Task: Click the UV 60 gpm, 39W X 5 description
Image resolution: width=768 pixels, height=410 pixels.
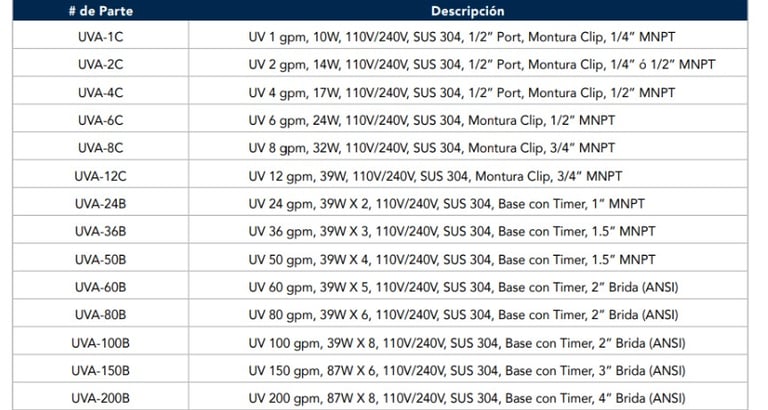Action: click(x=463, y=287)
